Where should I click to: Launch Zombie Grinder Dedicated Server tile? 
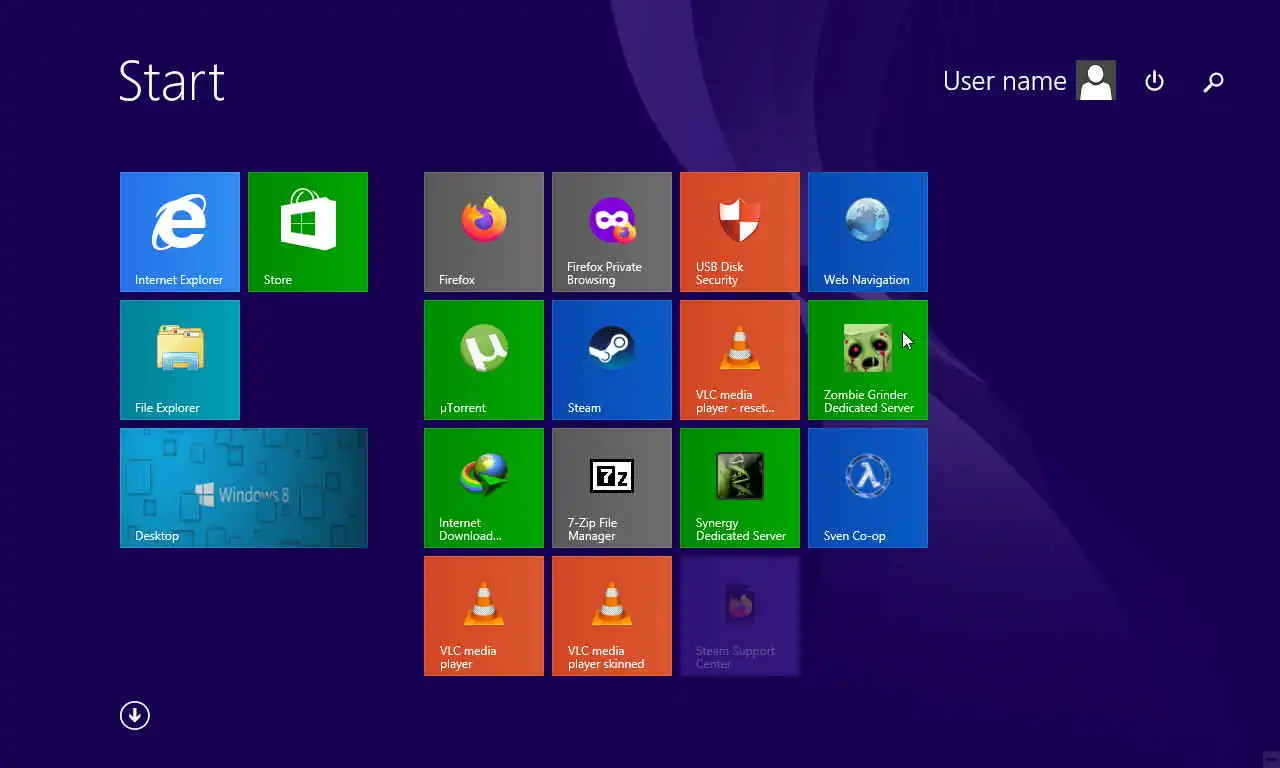868,360
